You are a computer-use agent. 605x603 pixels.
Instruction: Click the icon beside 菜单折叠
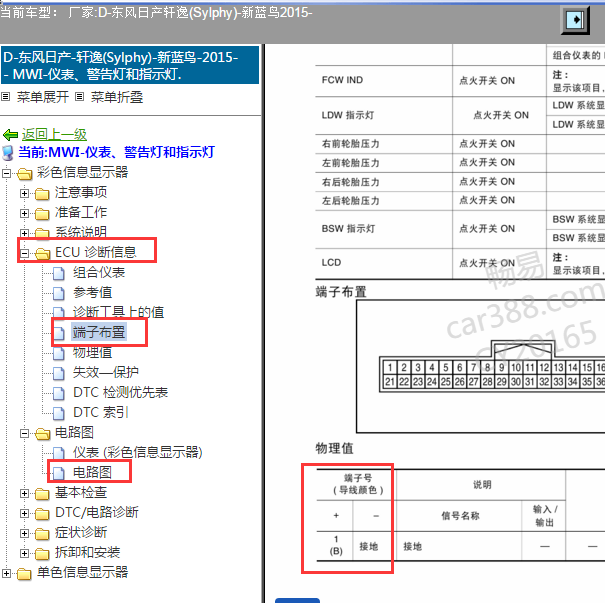click(79, 96)
